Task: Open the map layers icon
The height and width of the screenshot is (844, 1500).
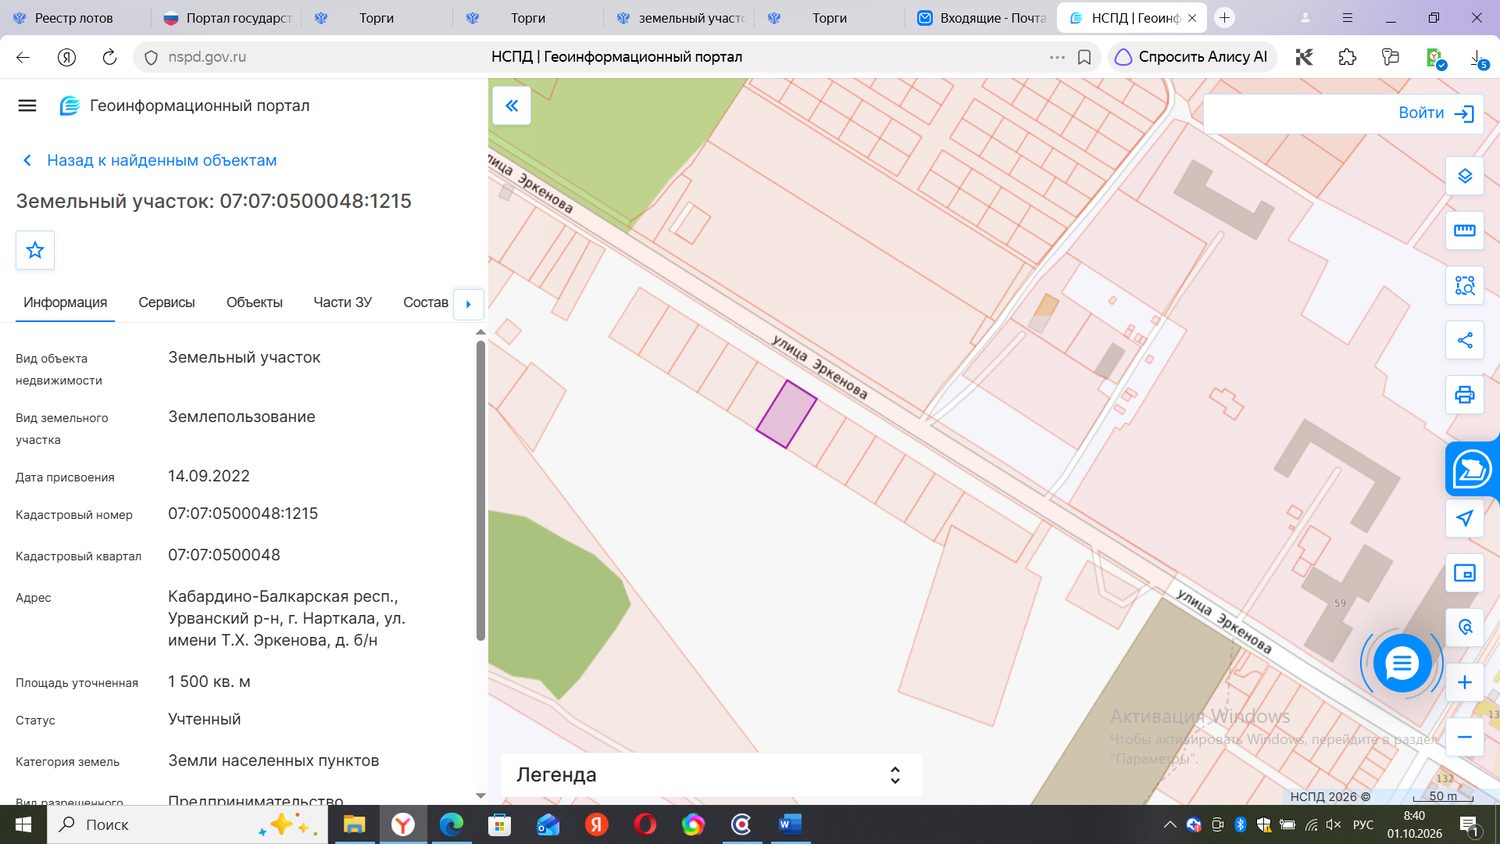Action: pyautogui.click(x=1464, y=176)
